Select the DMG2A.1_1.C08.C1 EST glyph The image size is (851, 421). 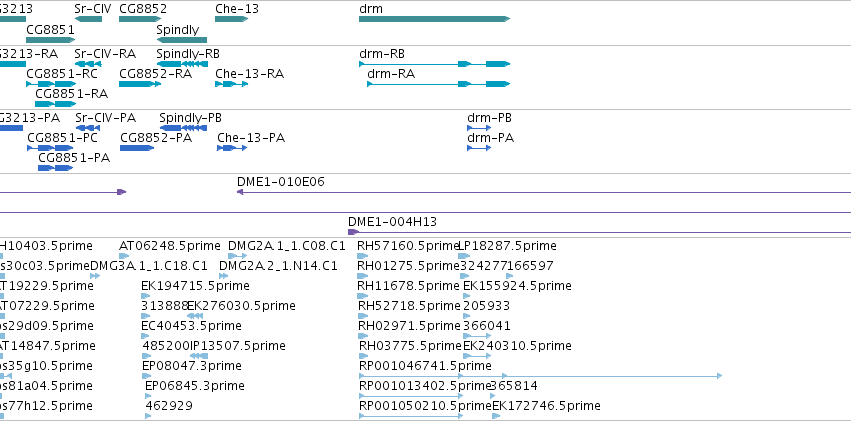coord(237,256)
